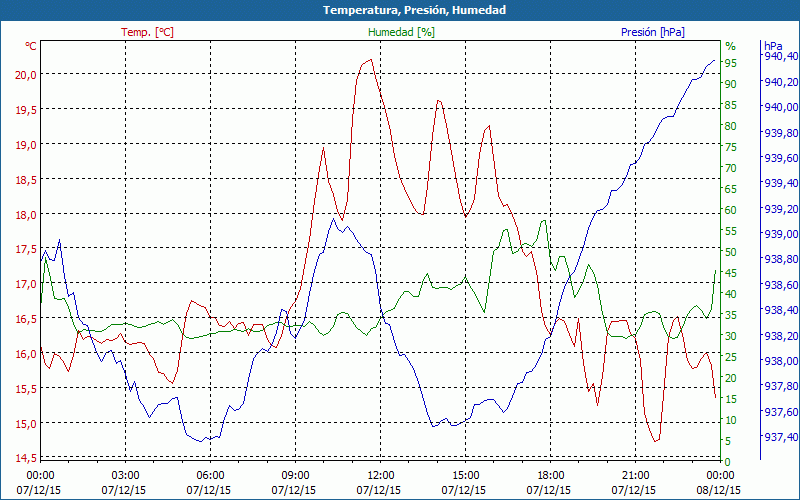Click the time axis label '09:00'
The image size is (800, 500).
[295, 476]
